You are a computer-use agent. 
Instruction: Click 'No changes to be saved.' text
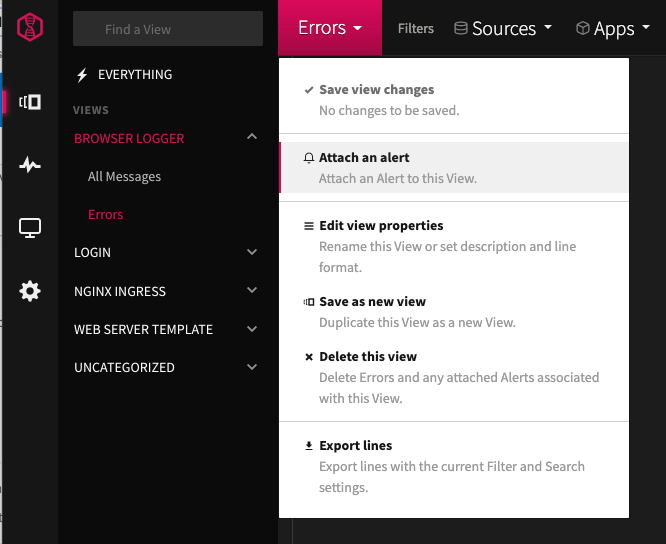click(x=389, y=111)
